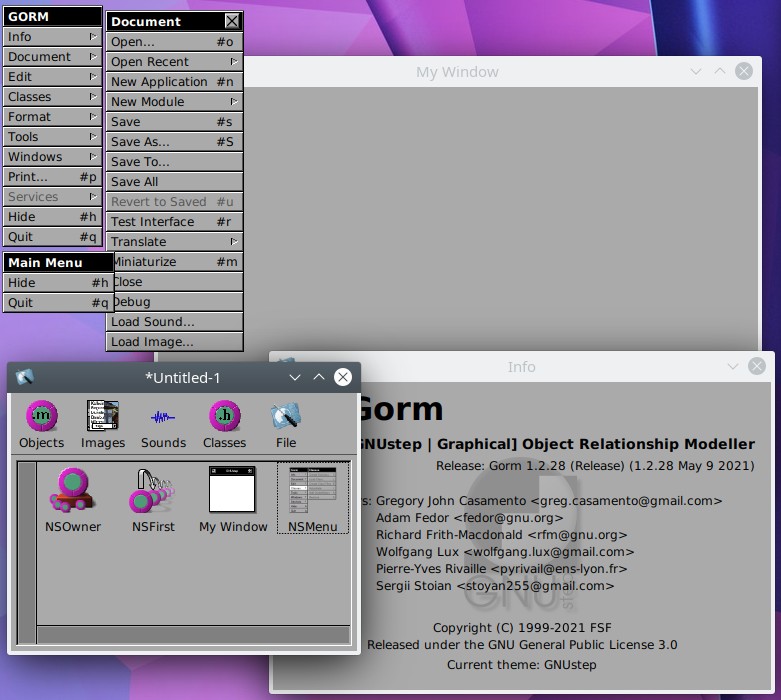Viewport: 781px width, 700px height.
Task: Minimize the My Window window
Action: [696, 71]
